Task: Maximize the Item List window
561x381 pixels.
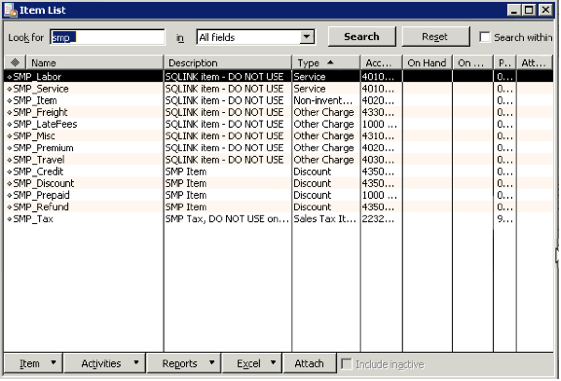Action: click(529, 10)
